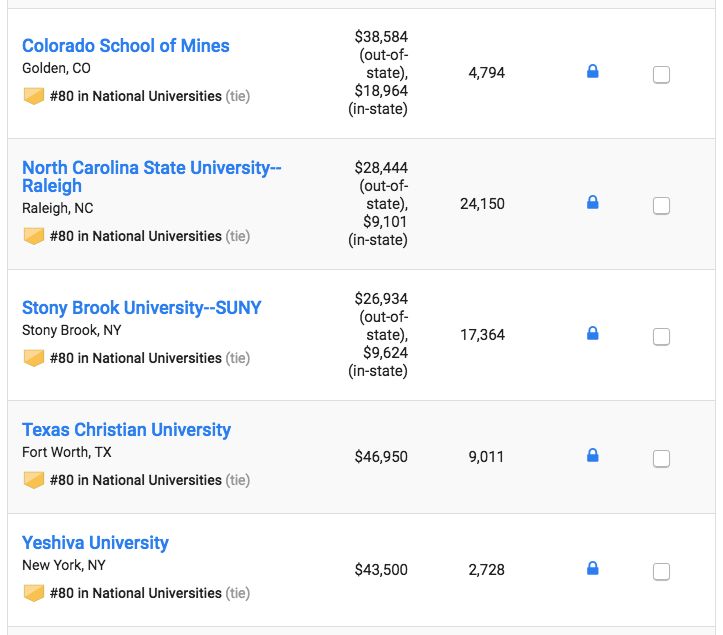Image resolution: width=723 pixels, height=635 pixels.
Task: Click lock icon for Colorado School of Mines
Action: click(592, 72)
